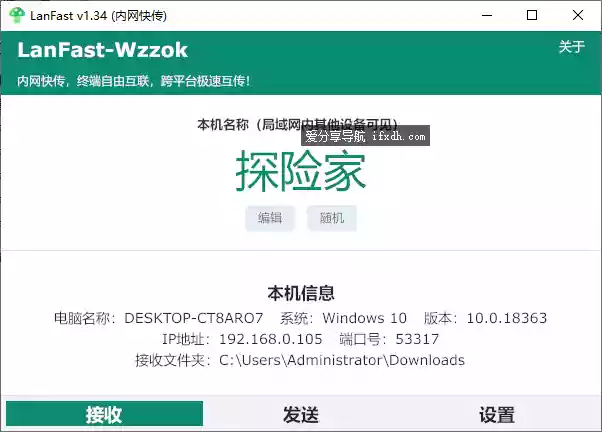Close the LanFast window
The image size is (602, 432).
[578, 15]
